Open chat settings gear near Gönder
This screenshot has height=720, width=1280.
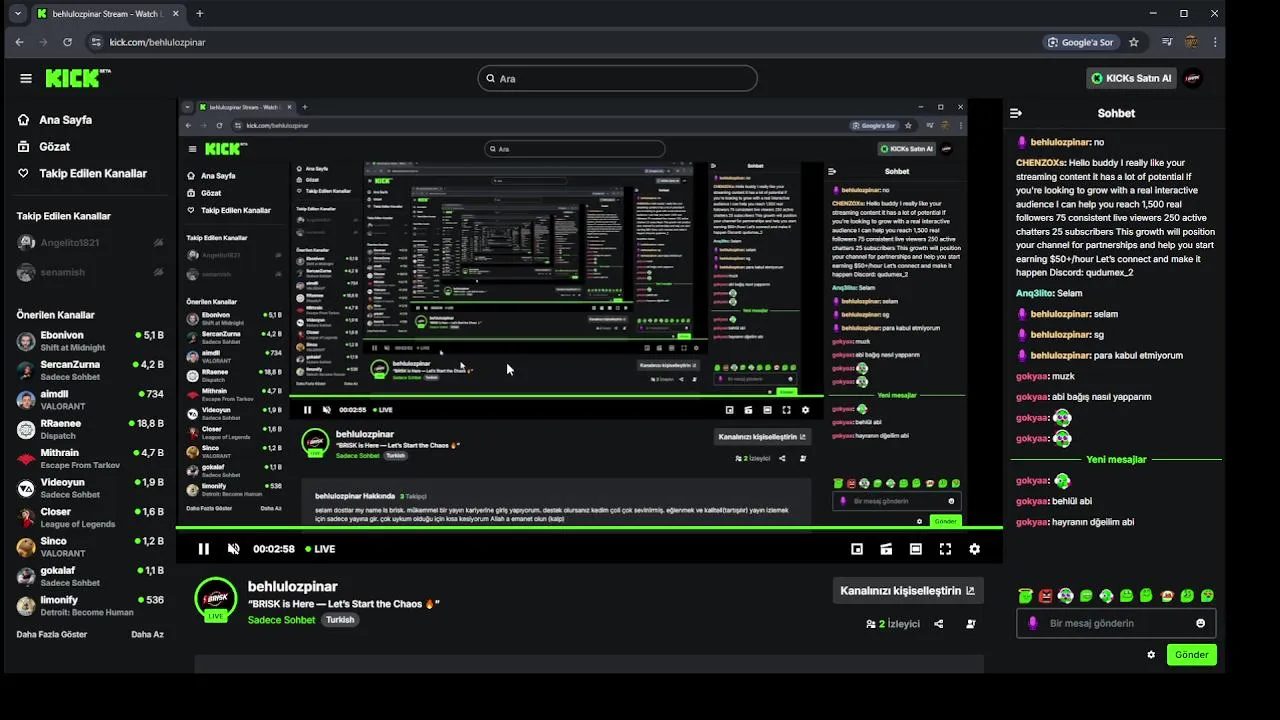pos(1151,655)
